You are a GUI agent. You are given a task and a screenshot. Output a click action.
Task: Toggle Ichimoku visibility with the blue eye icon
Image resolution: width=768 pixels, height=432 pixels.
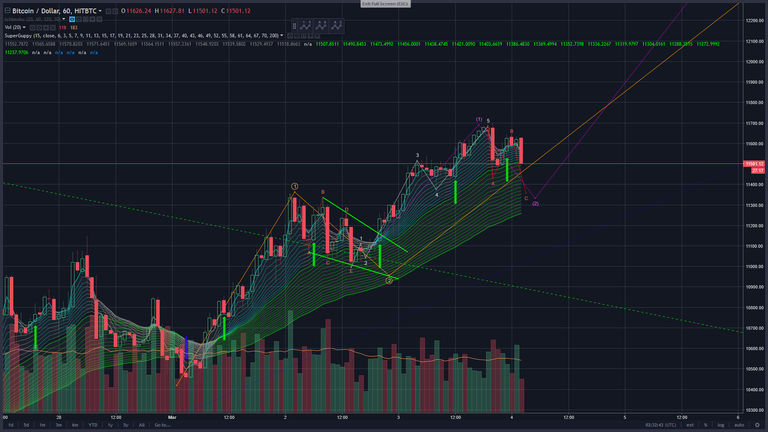point(72,19)
